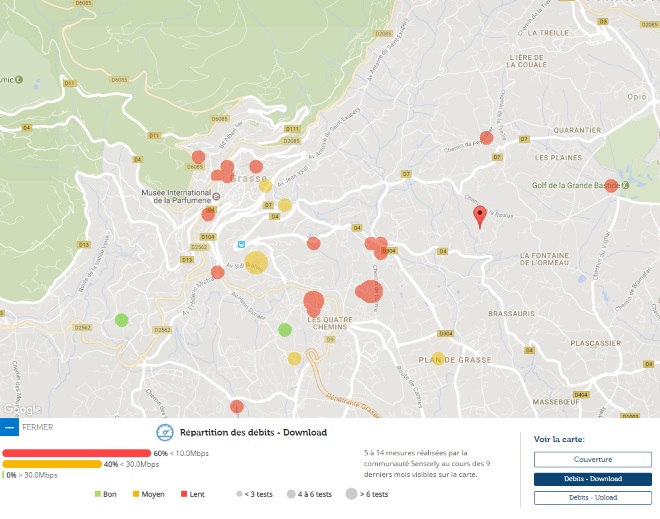Image resolution: width=660 pixels, height=519 pixels.
Task: Select the large yellow circle near the station
Action: [x=256, y=263]
